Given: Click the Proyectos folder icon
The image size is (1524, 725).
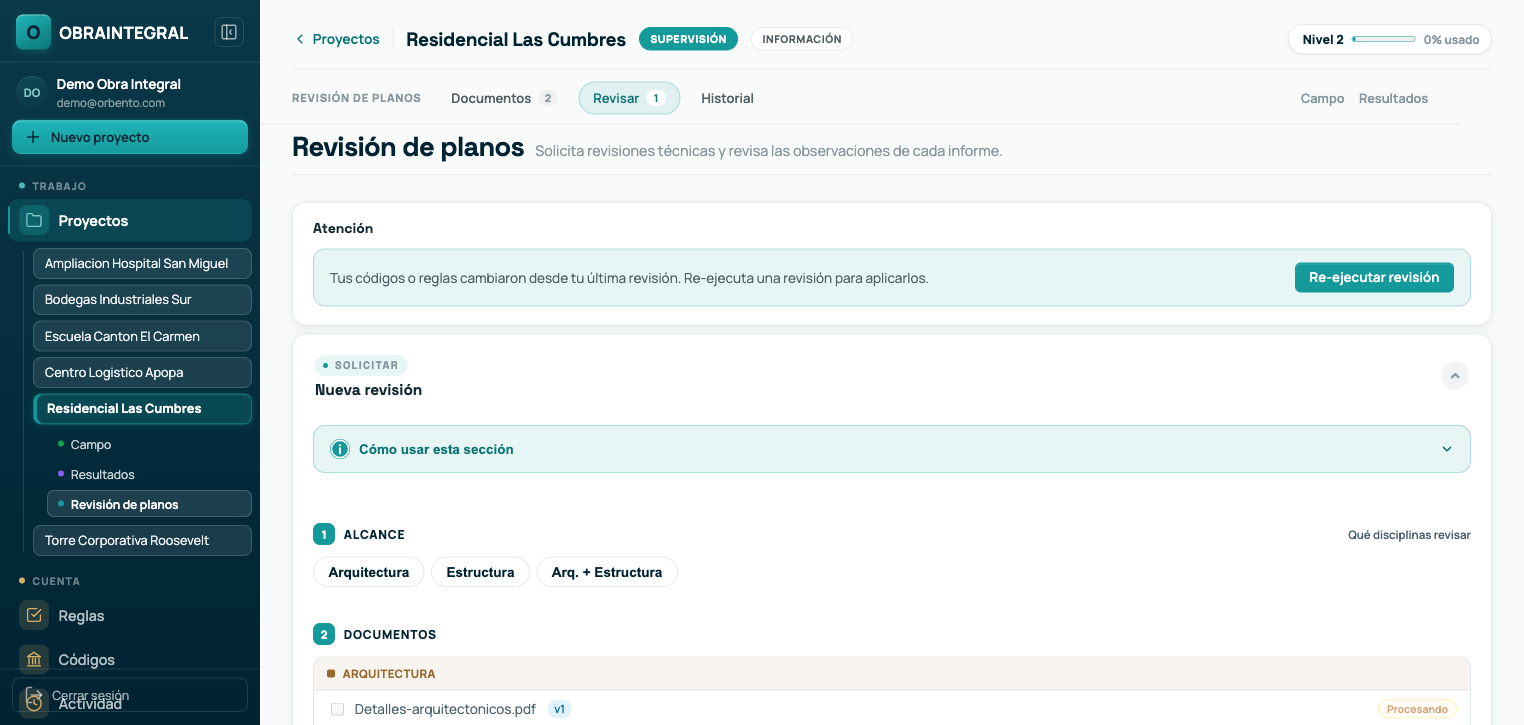Looking at the screenshot, I should (34, 220).
